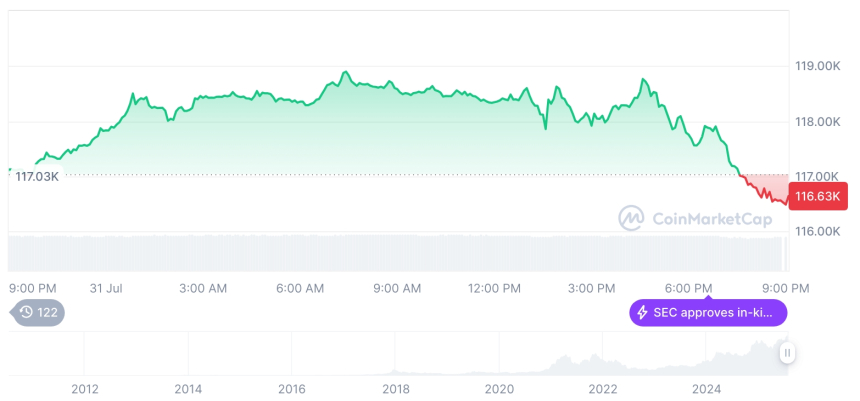Click the 119.00K price axis label

point(817,66)
